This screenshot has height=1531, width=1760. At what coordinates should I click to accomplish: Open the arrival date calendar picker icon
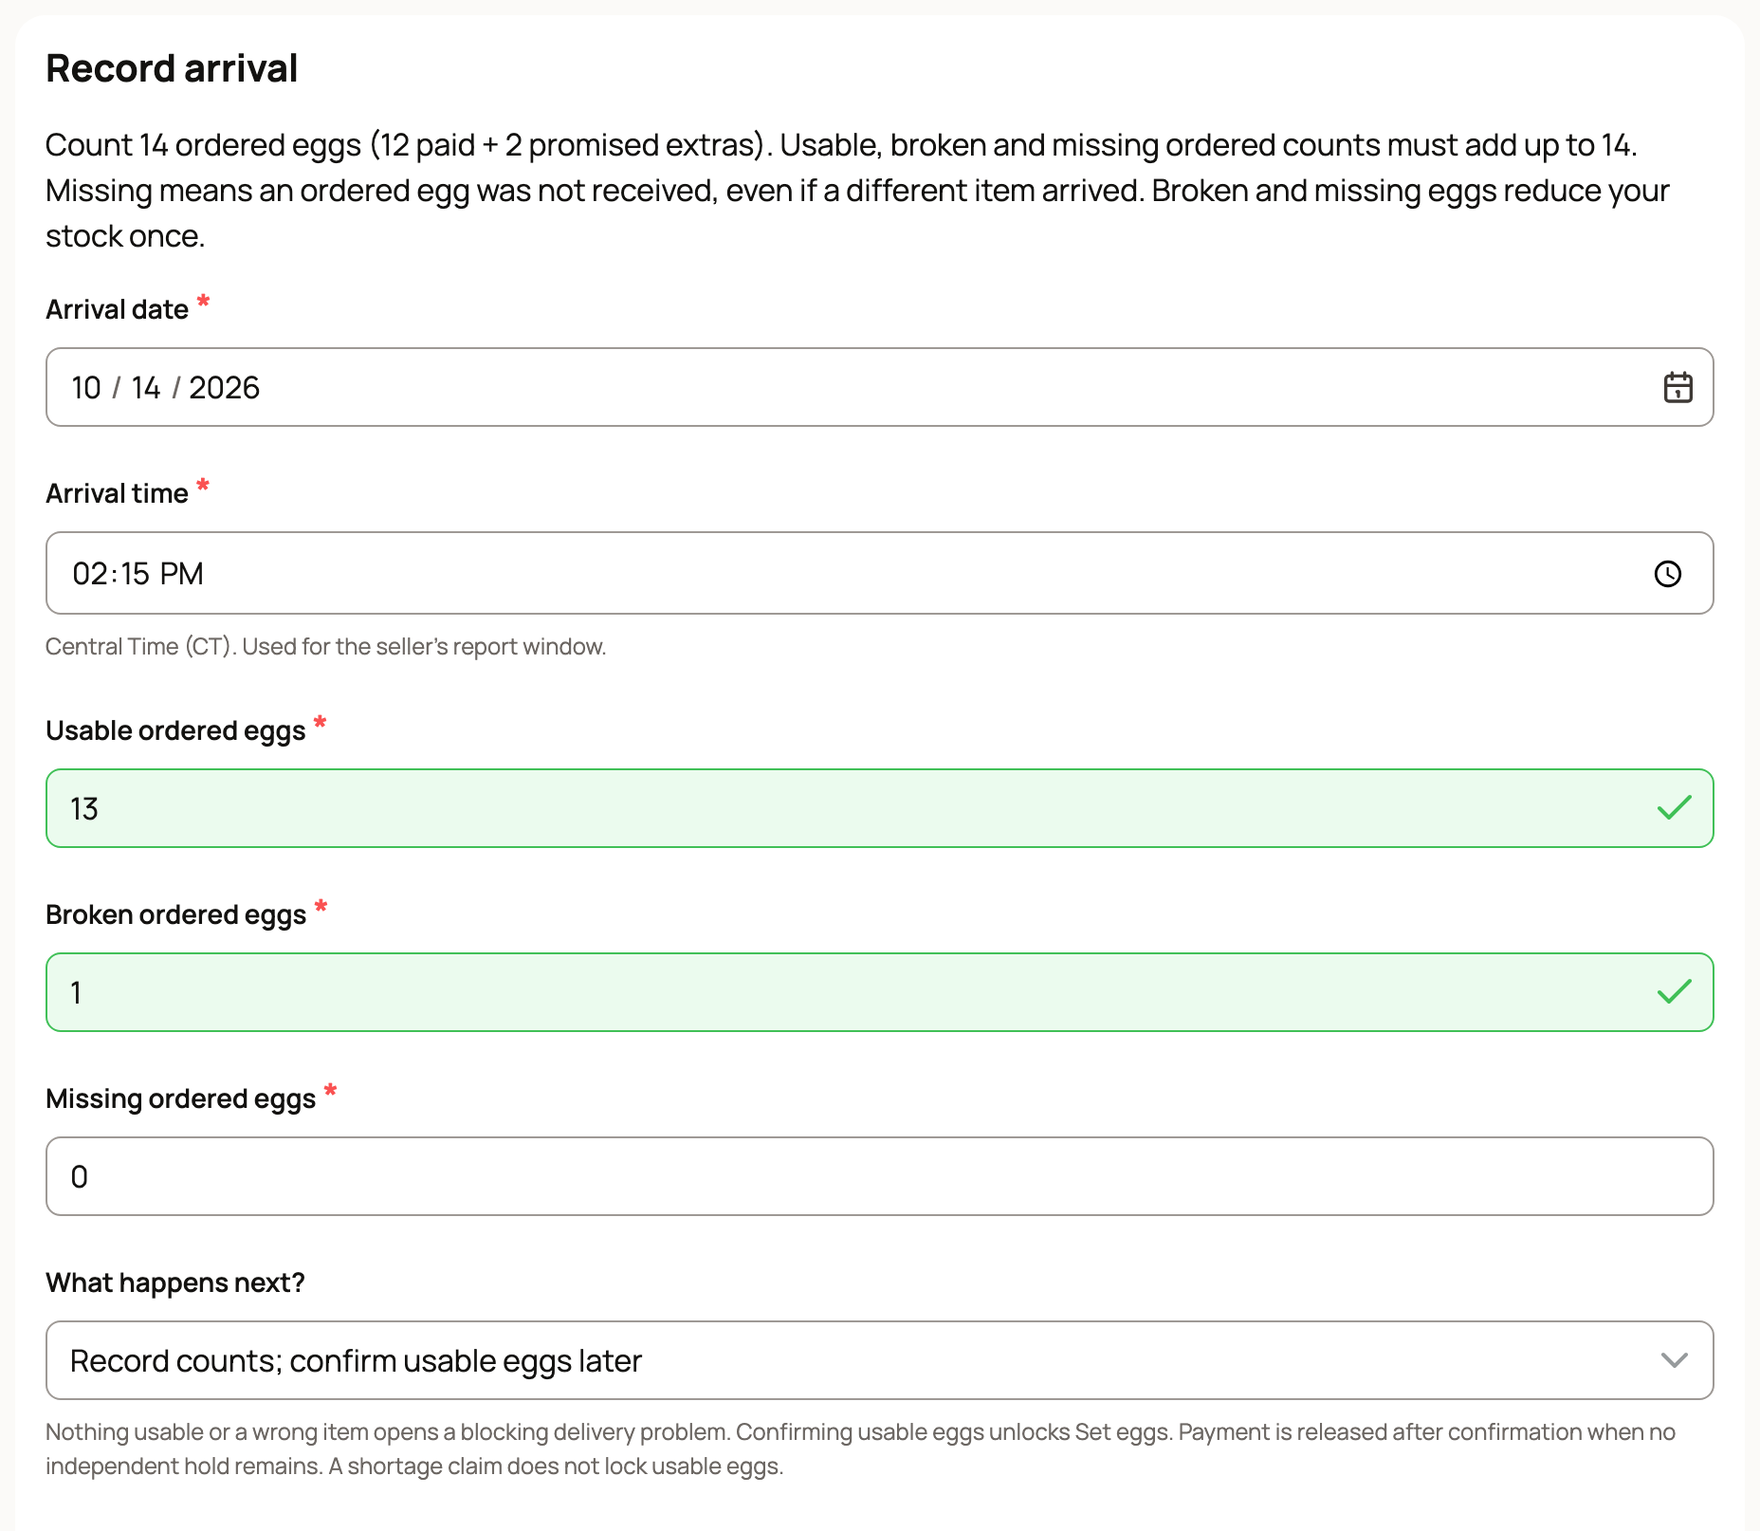pos(1677,387)
